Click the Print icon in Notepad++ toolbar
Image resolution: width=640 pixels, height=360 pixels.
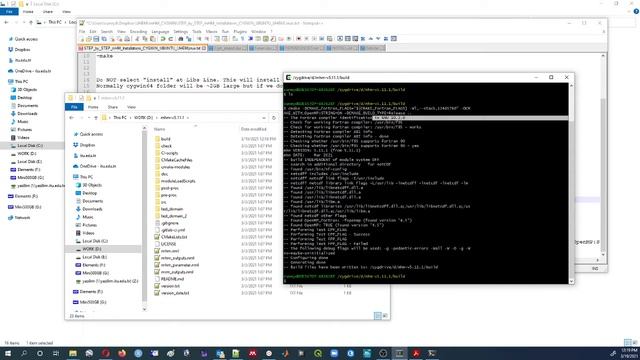click(127, 39)
